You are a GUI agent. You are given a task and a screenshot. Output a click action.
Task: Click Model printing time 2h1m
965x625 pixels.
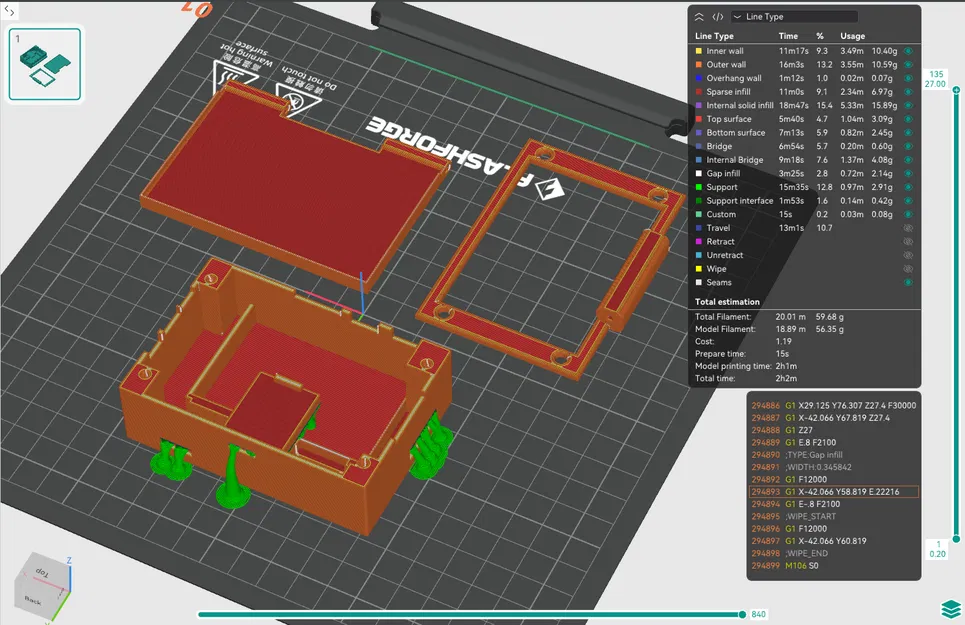click(786, 366)
